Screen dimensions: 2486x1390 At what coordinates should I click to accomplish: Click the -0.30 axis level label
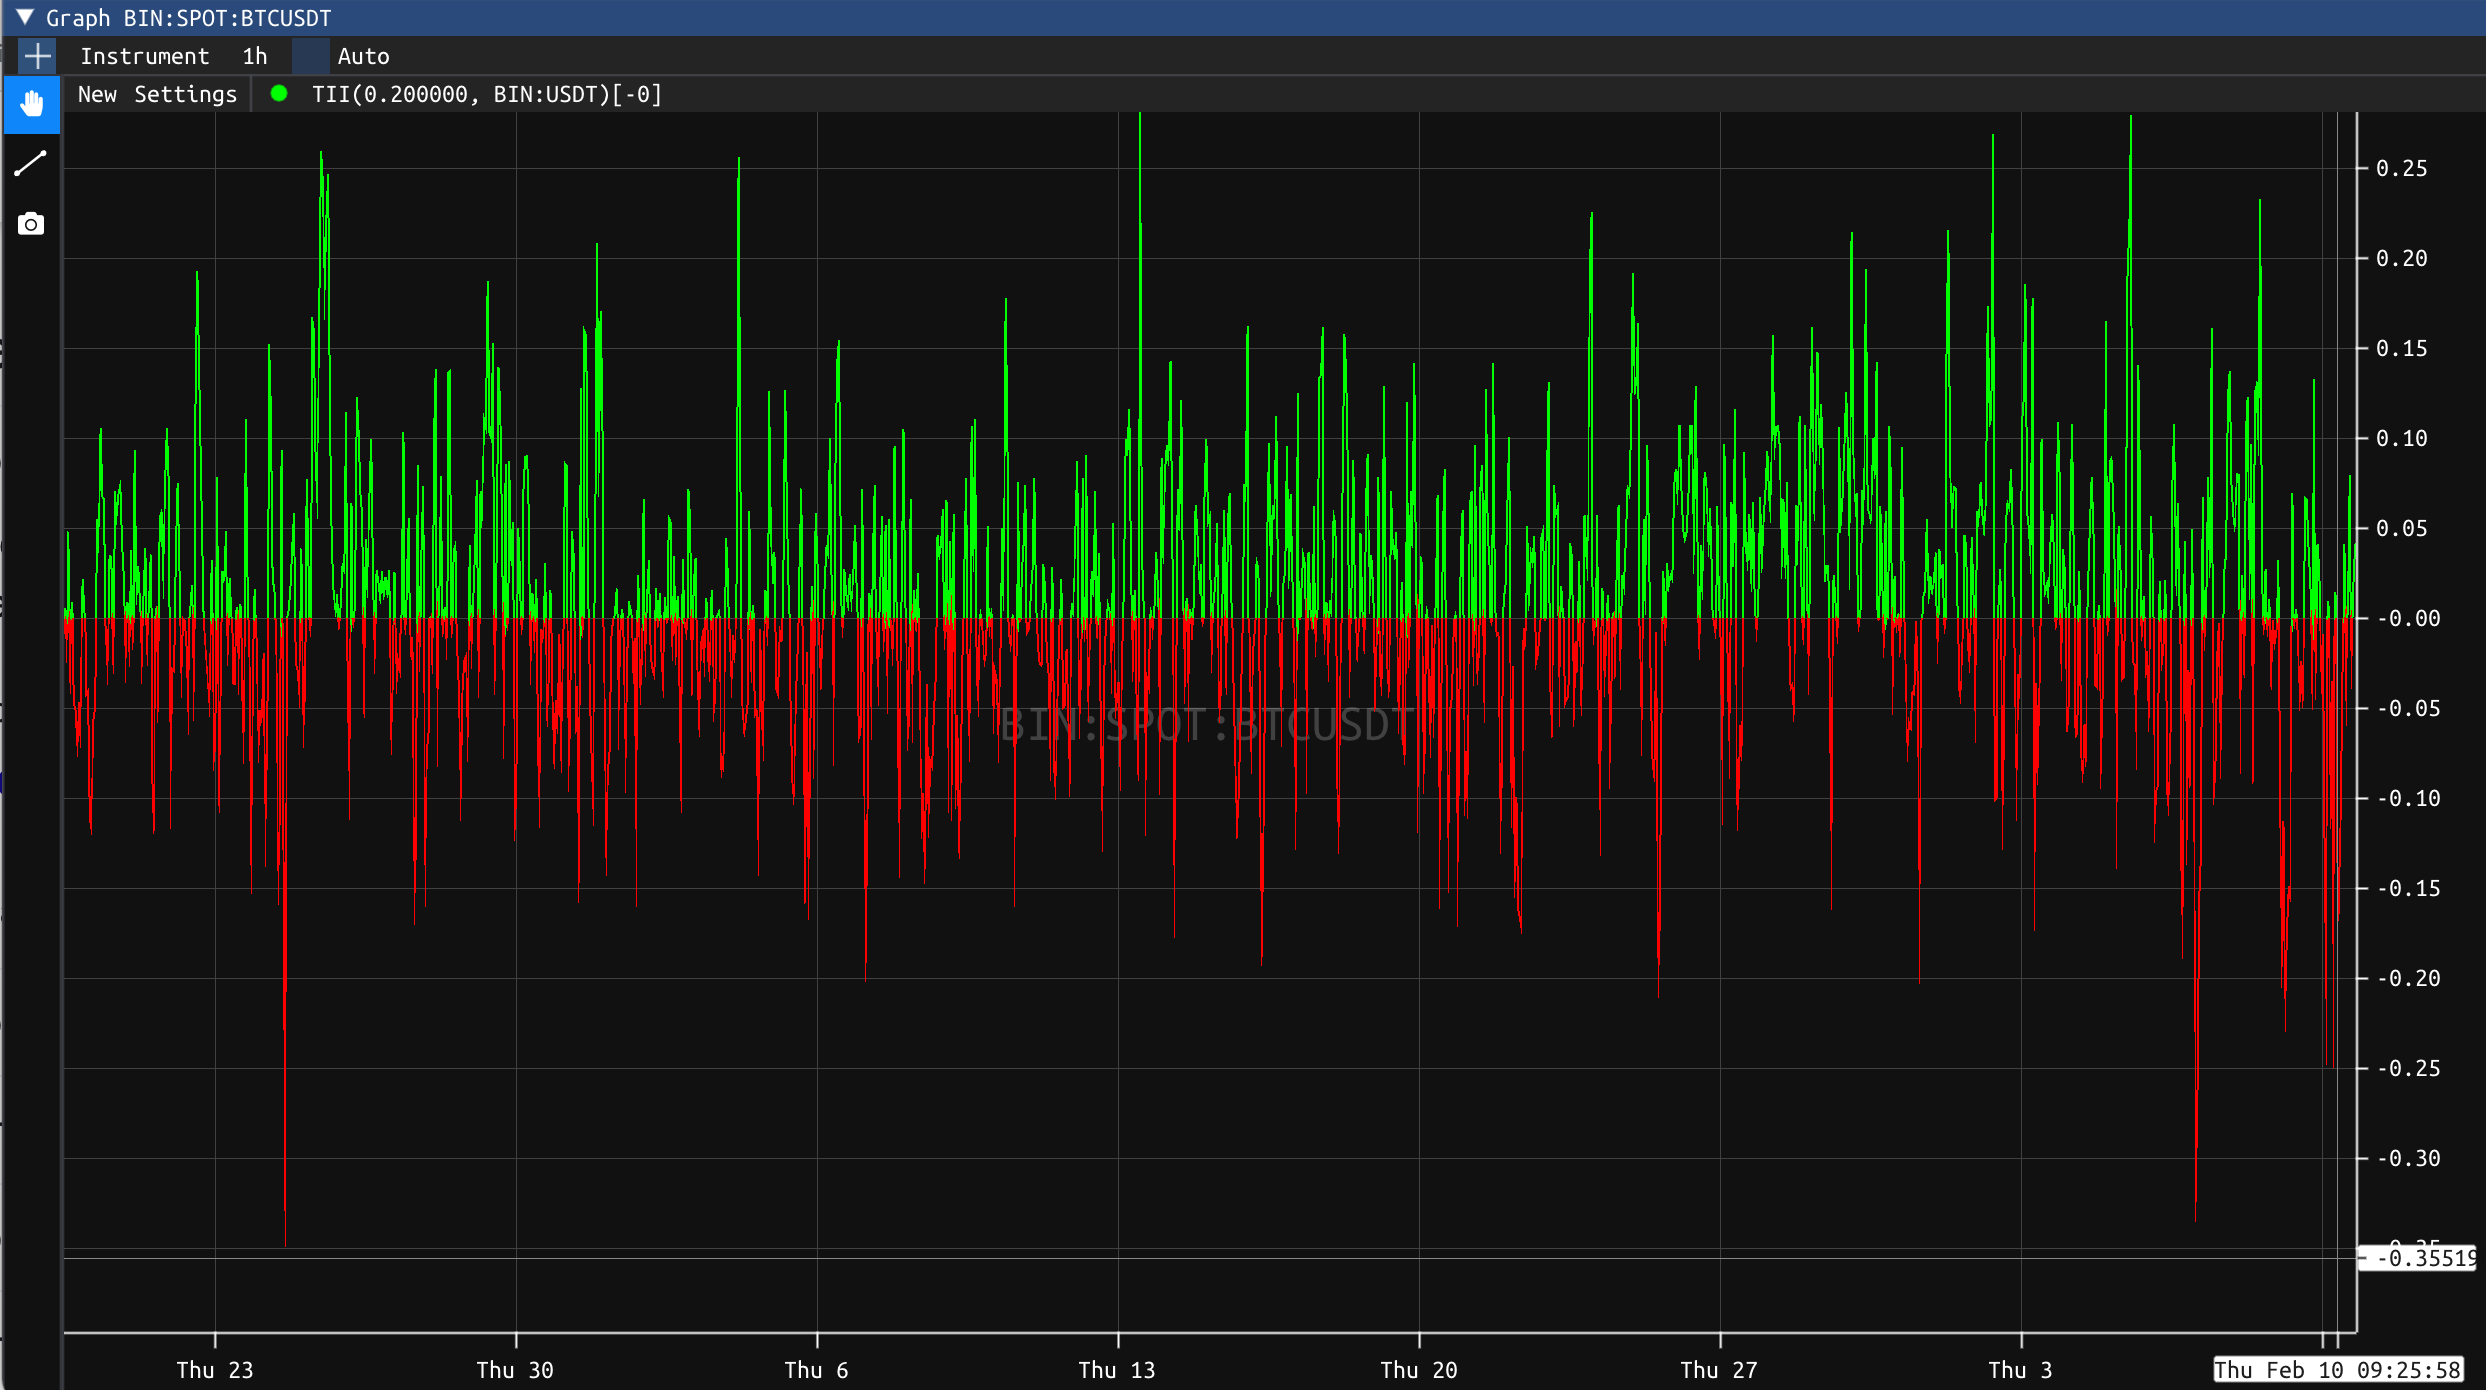click(2408, 1158)
